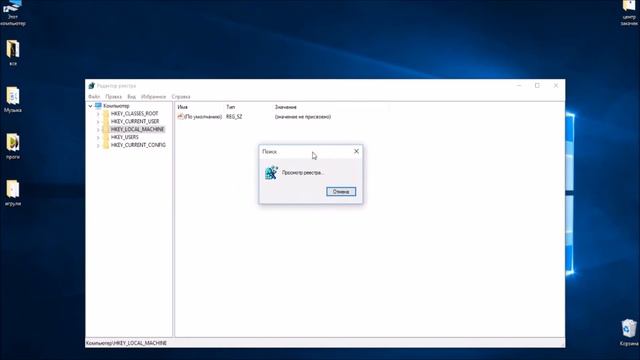
Task: Open the Избранное menu
Action: tap(153, 97)
